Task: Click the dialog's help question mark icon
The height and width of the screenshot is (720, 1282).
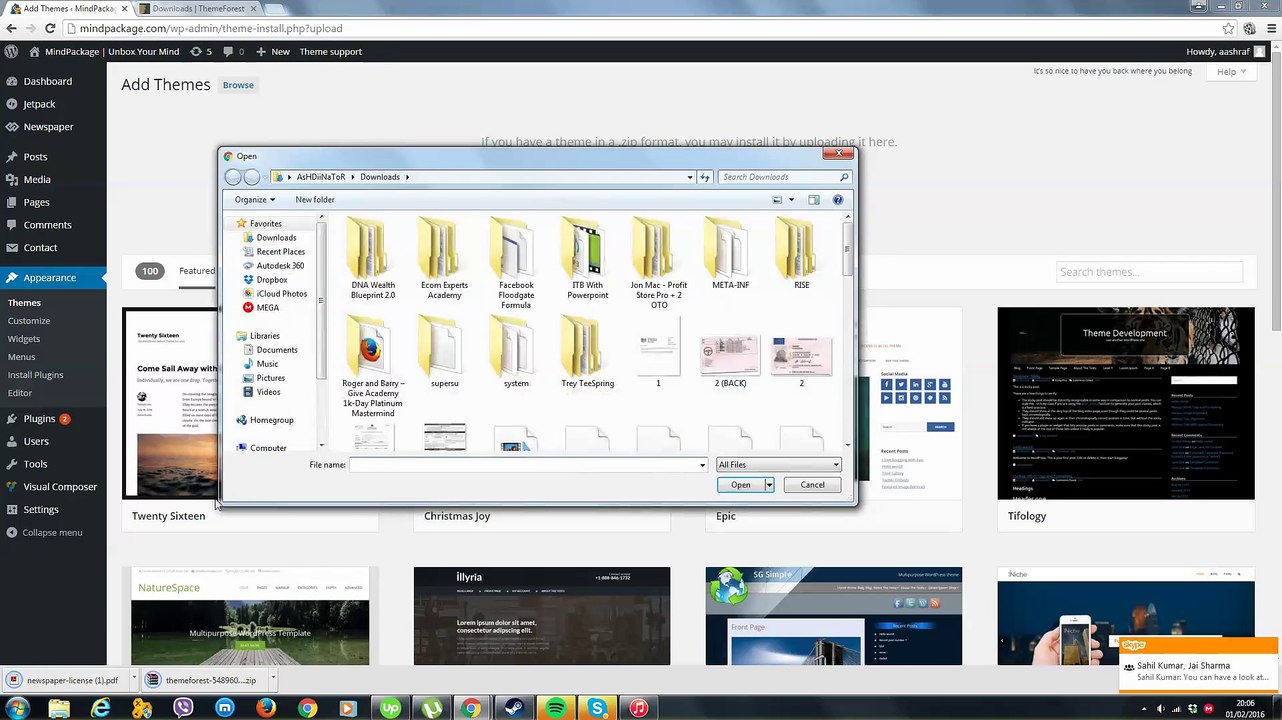Action: pyautogui.click(x=838, y=200)
